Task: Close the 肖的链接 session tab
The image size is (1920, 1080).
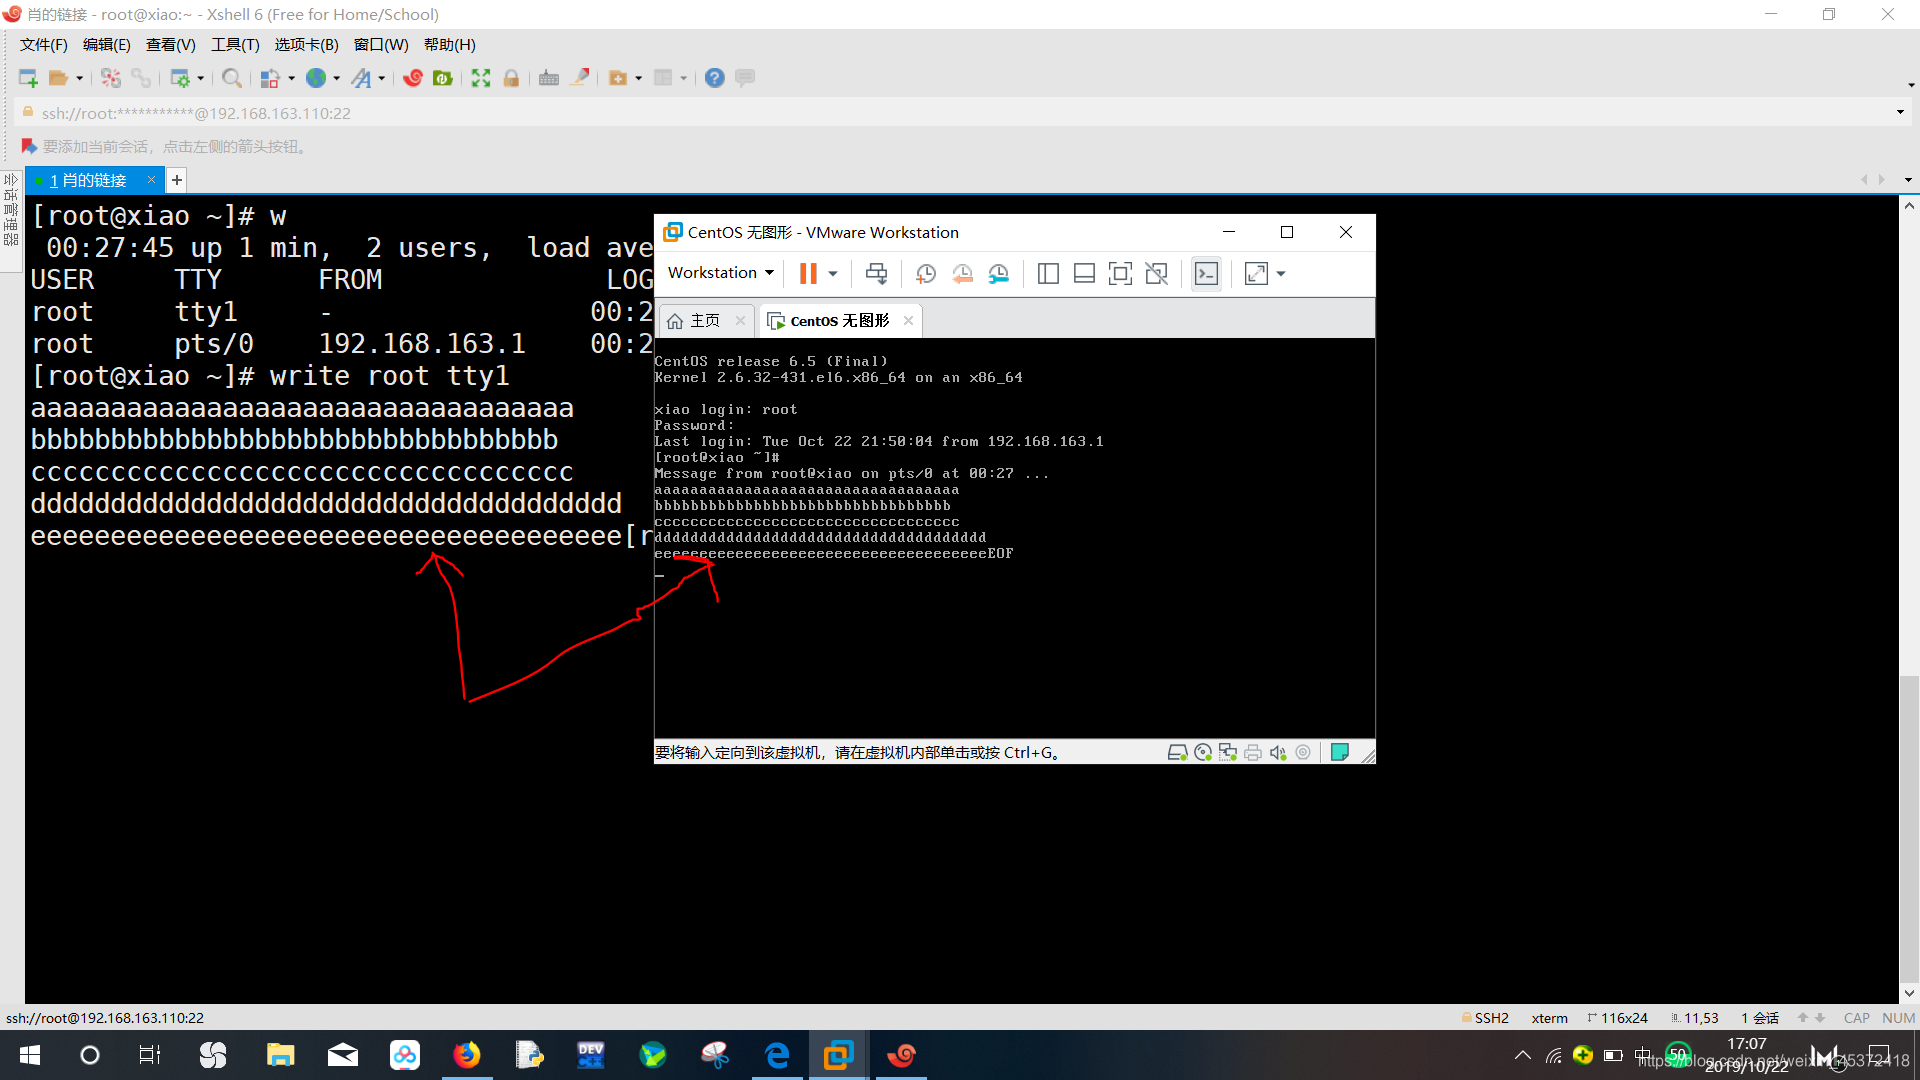Action: (151, 180)
